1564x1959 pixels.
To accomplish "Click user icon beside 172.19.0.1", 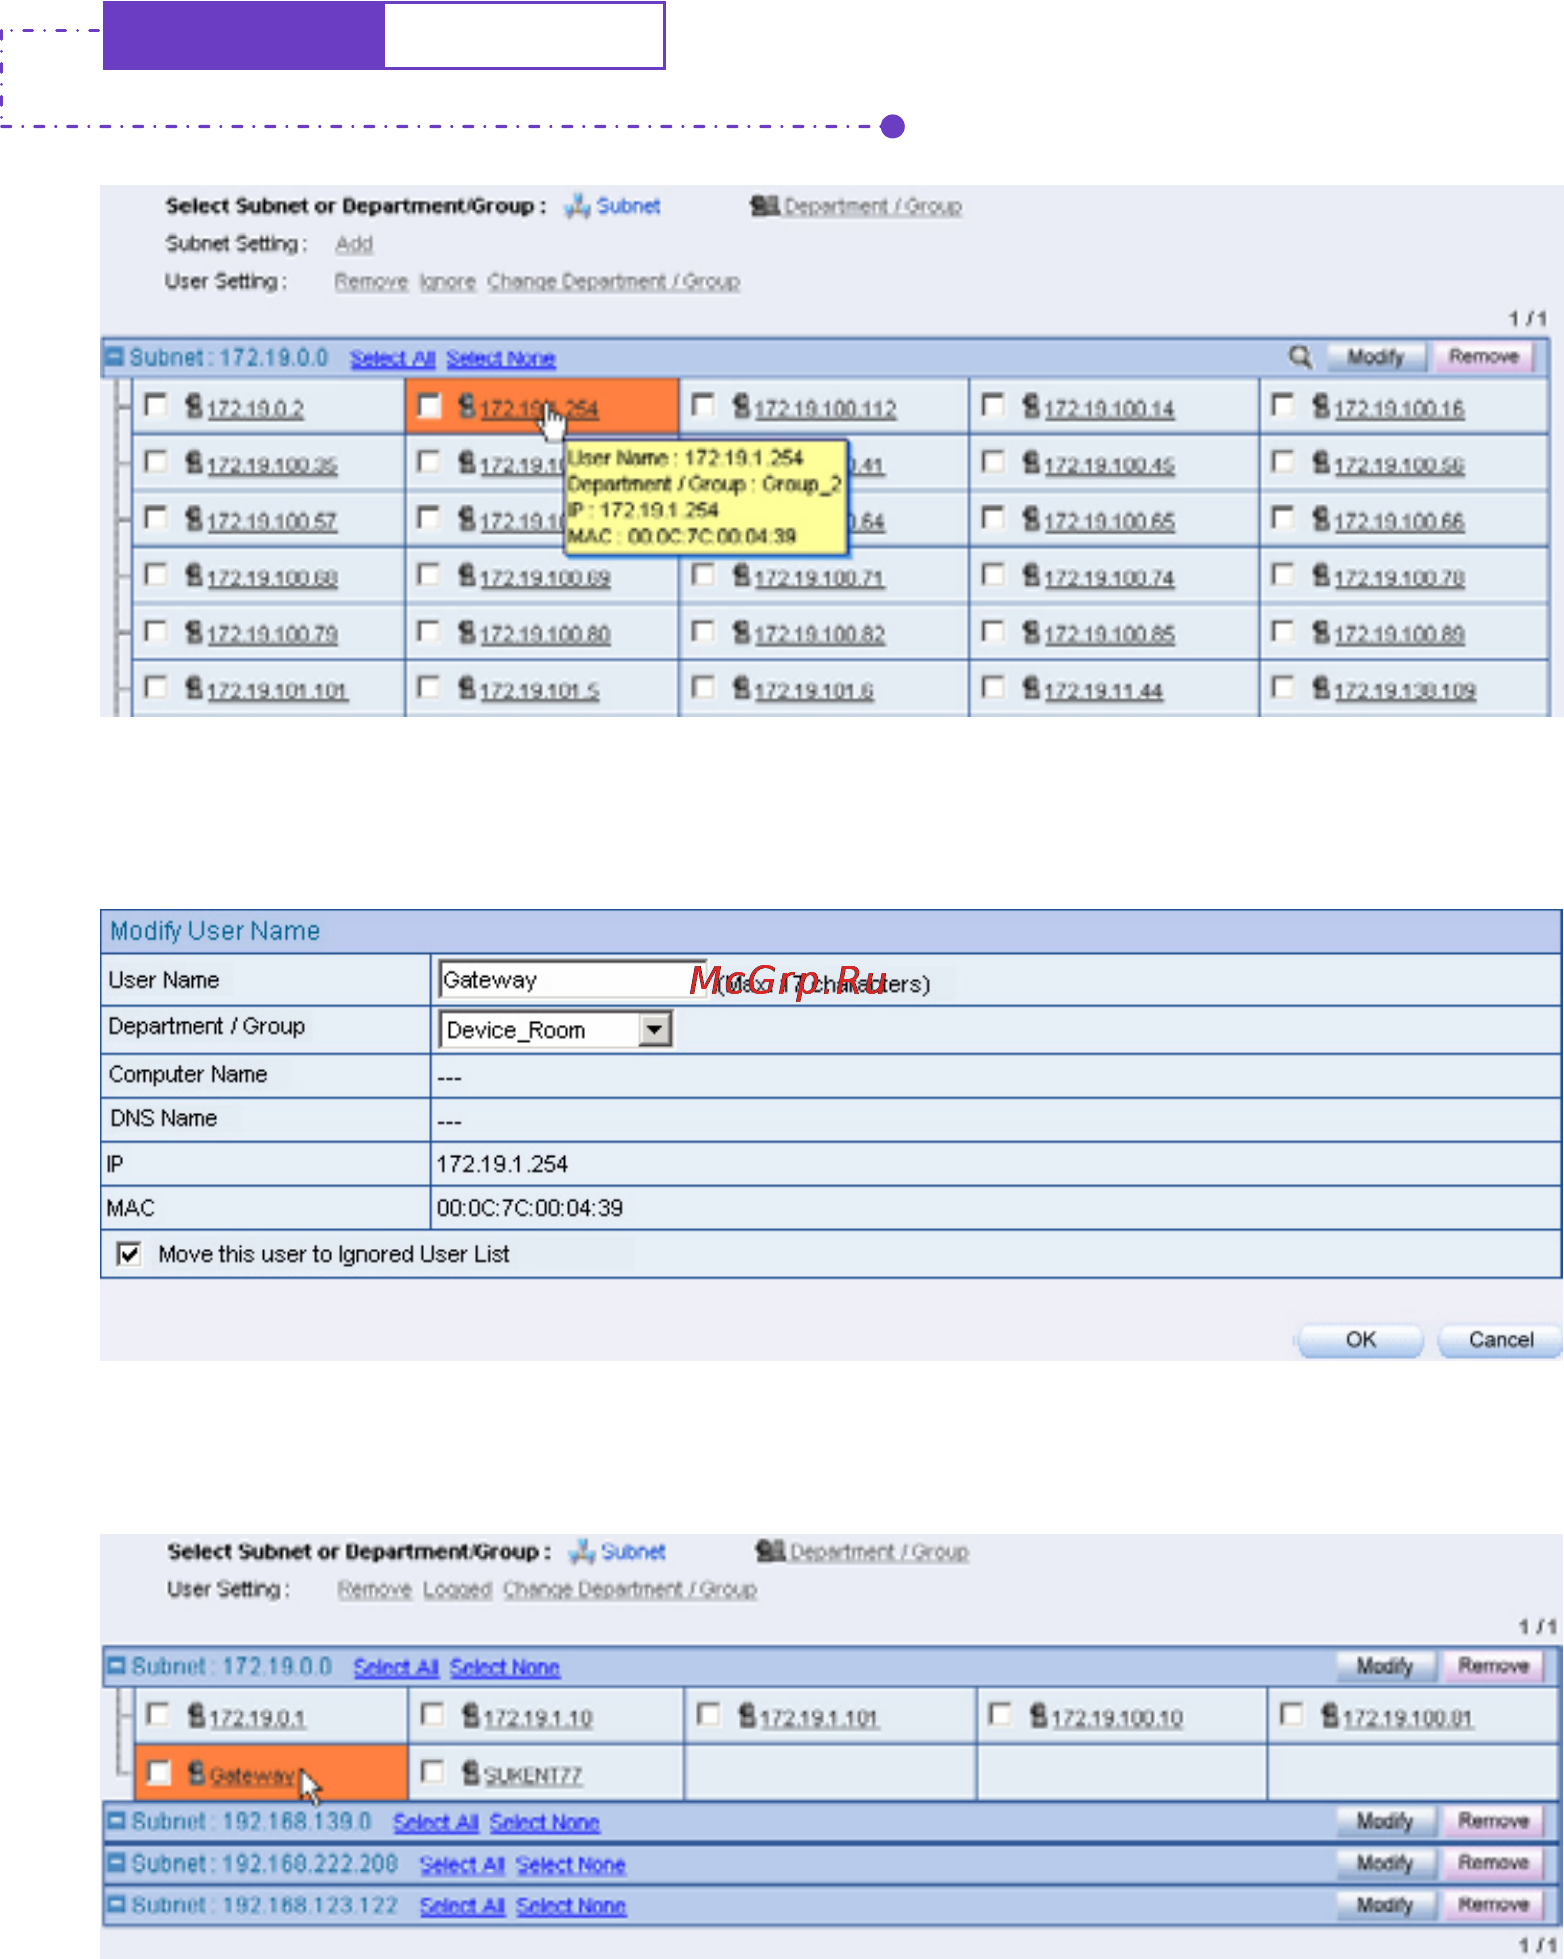I will [x=197, y=1716].
